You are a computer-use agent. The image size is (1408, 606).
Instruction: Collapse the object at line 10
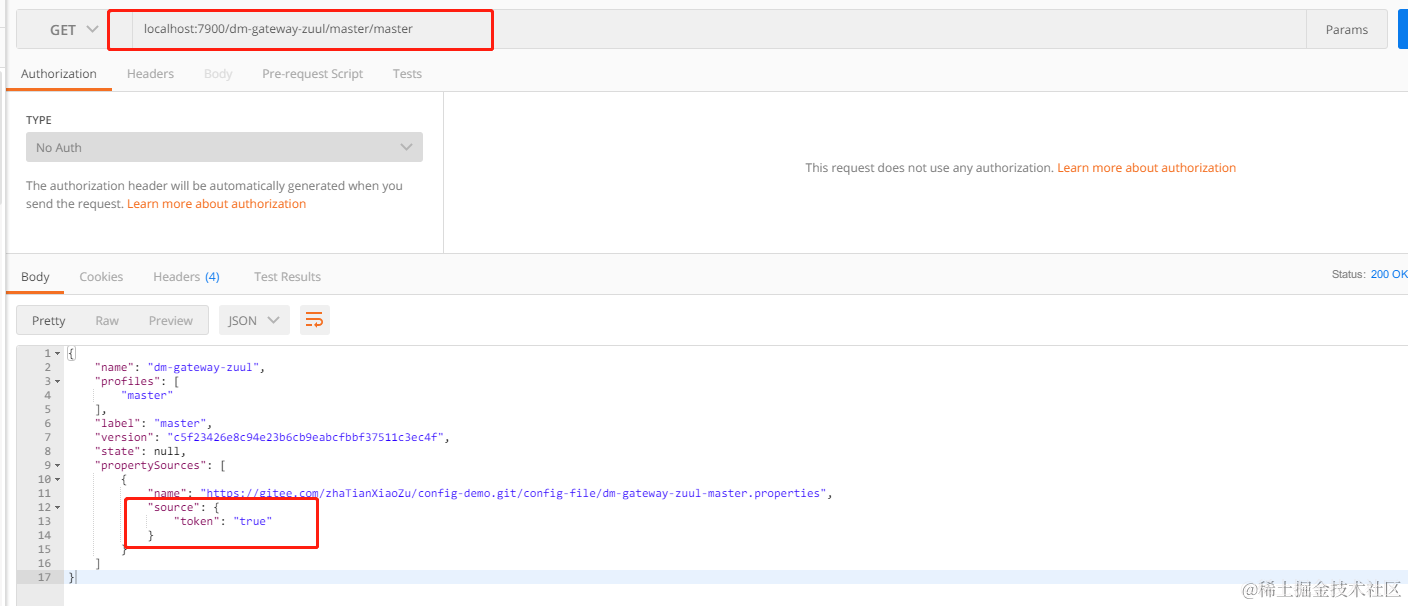tap(57, 480)
